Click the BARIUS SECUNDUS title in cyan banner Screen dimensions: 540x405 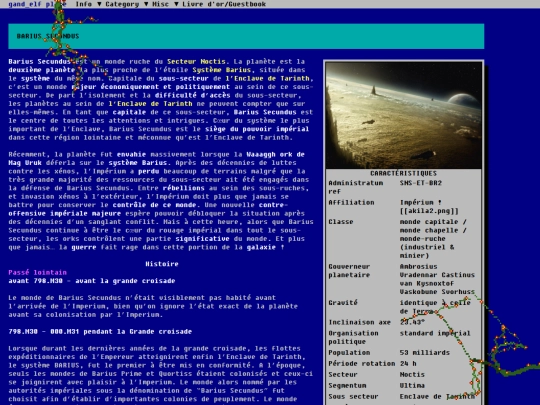click(48, 36)
